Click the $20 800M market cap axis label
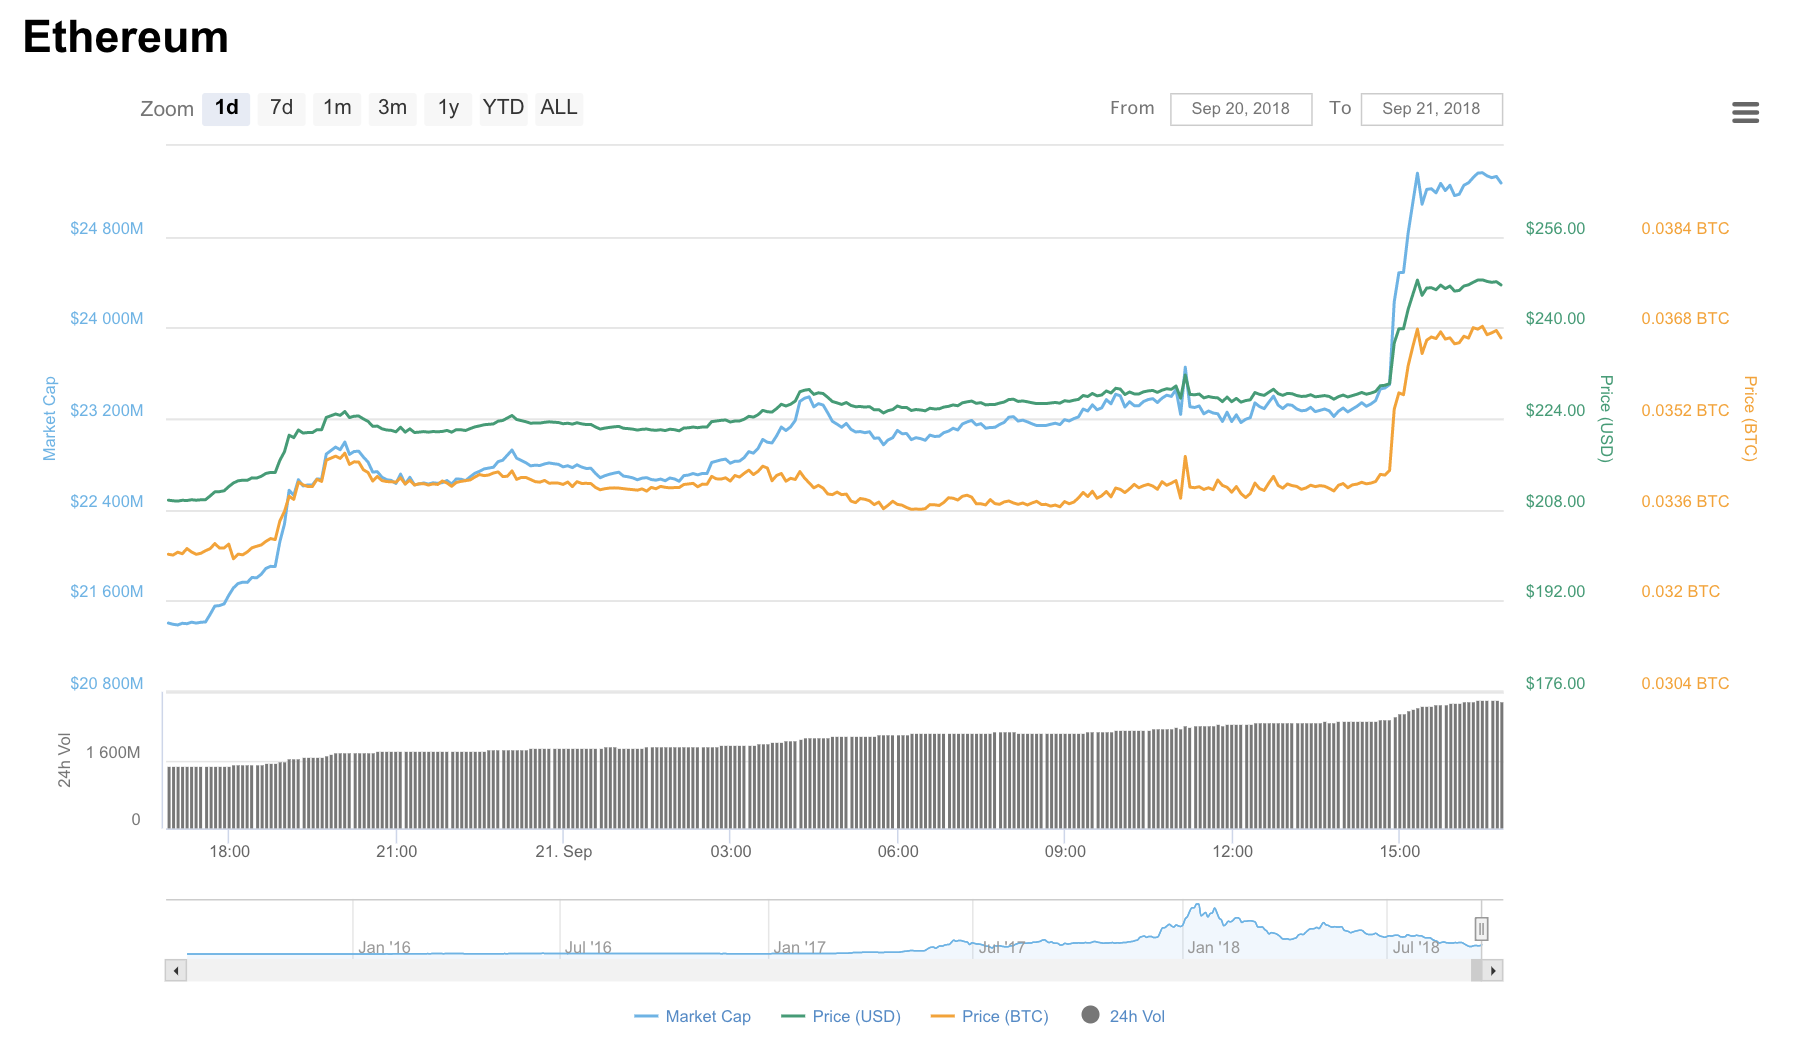 click(x=107, y=684)
